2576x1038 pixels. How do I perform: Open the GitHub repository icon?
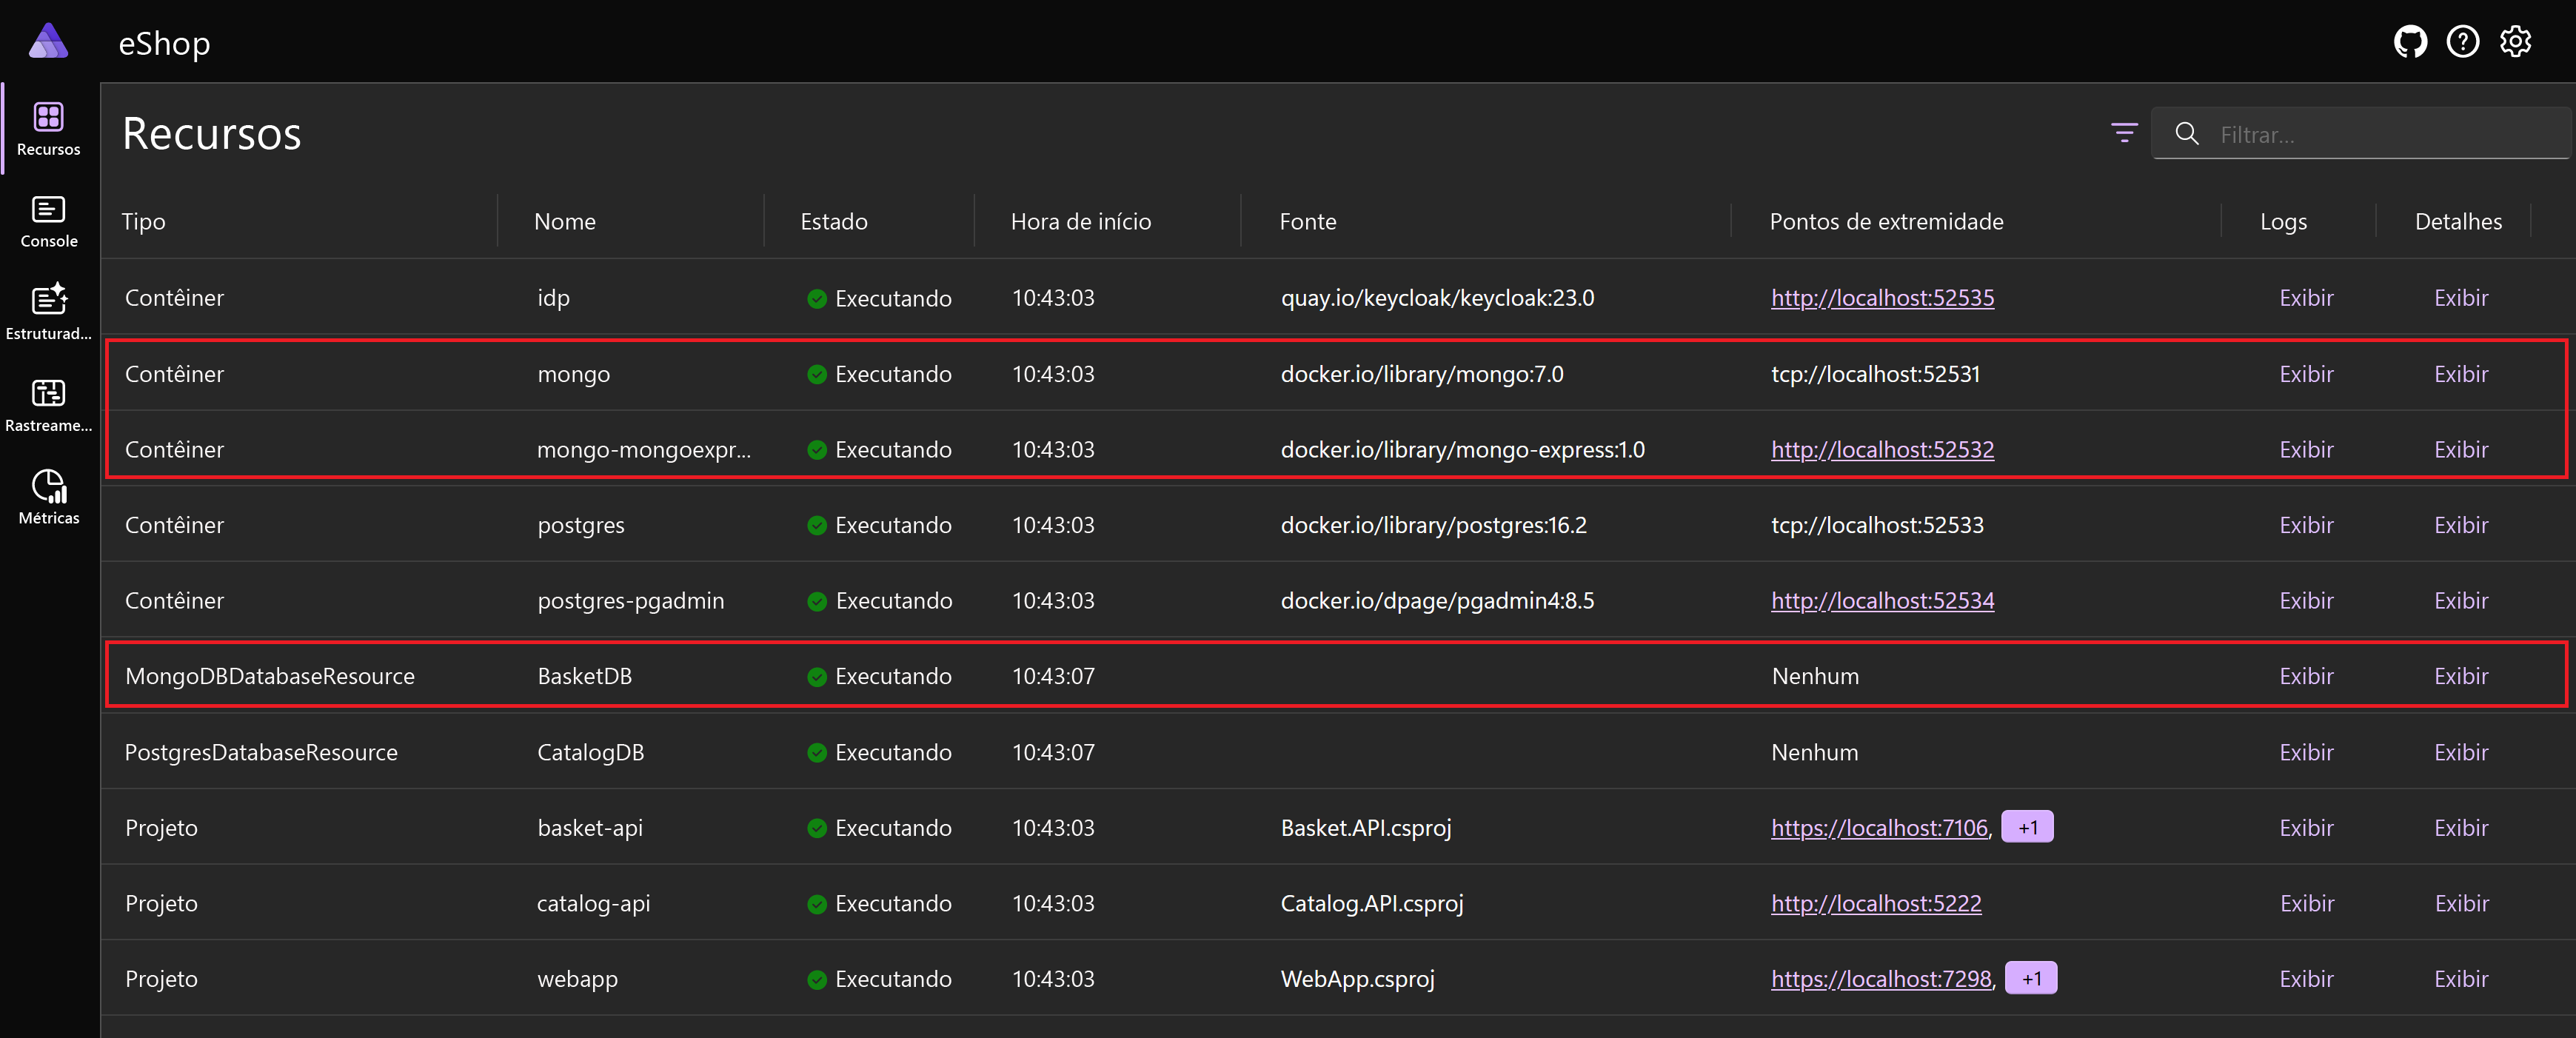[2410, 42]
